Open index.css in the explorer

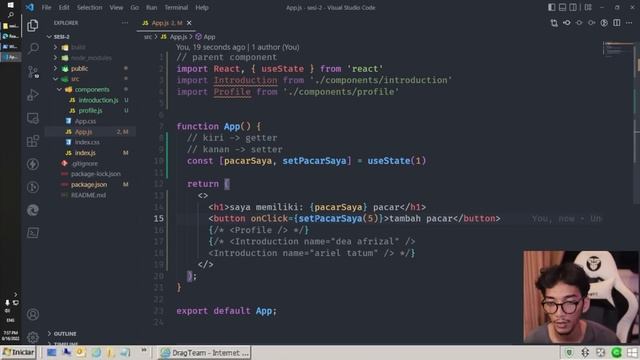click(87, 142)
